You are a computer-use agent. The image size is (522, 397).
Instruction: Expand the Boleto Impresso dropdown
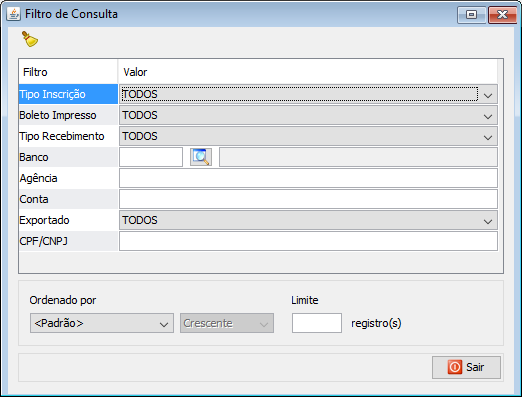[x=308, y=115]
